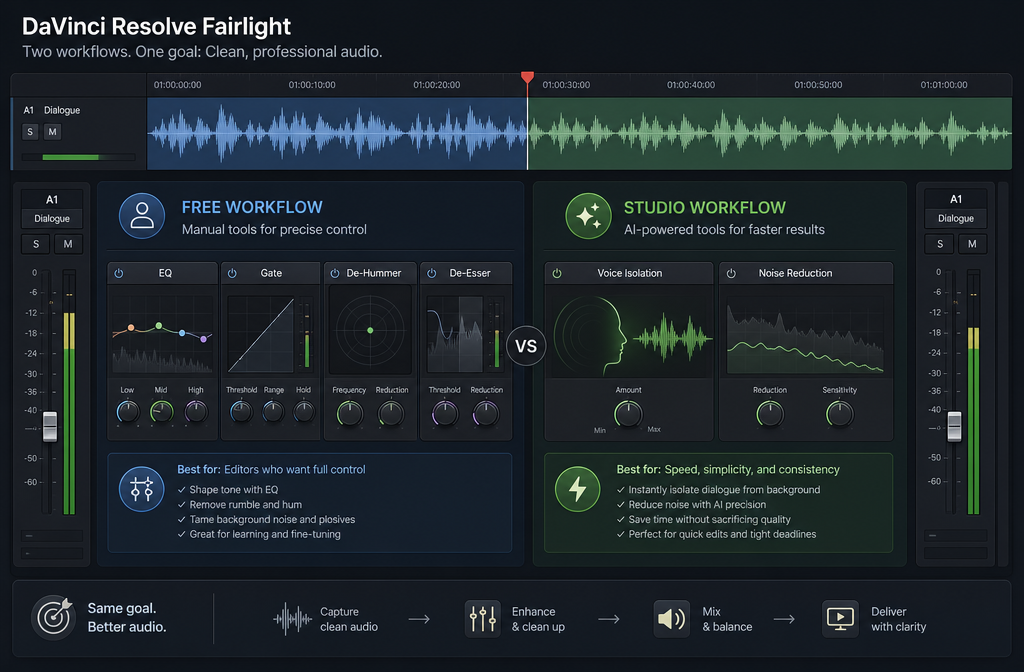Click the monitor play icon for Deliver with clarity
The width and height of the screenshot is (1024, 672).
coord(840,618)
